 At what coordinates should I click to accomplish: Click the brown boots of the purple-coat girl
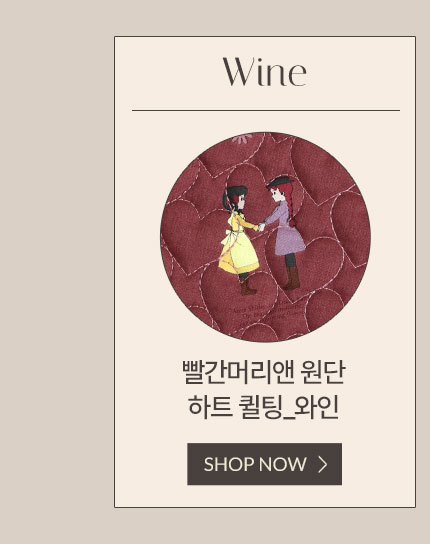coord(291,278)
